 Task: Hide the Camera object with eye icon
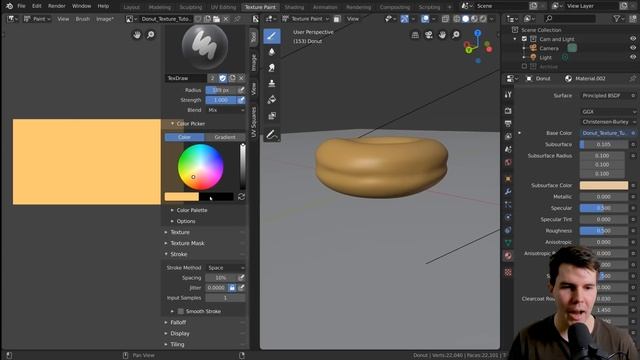pyautogui.click(x=633, y=48)
